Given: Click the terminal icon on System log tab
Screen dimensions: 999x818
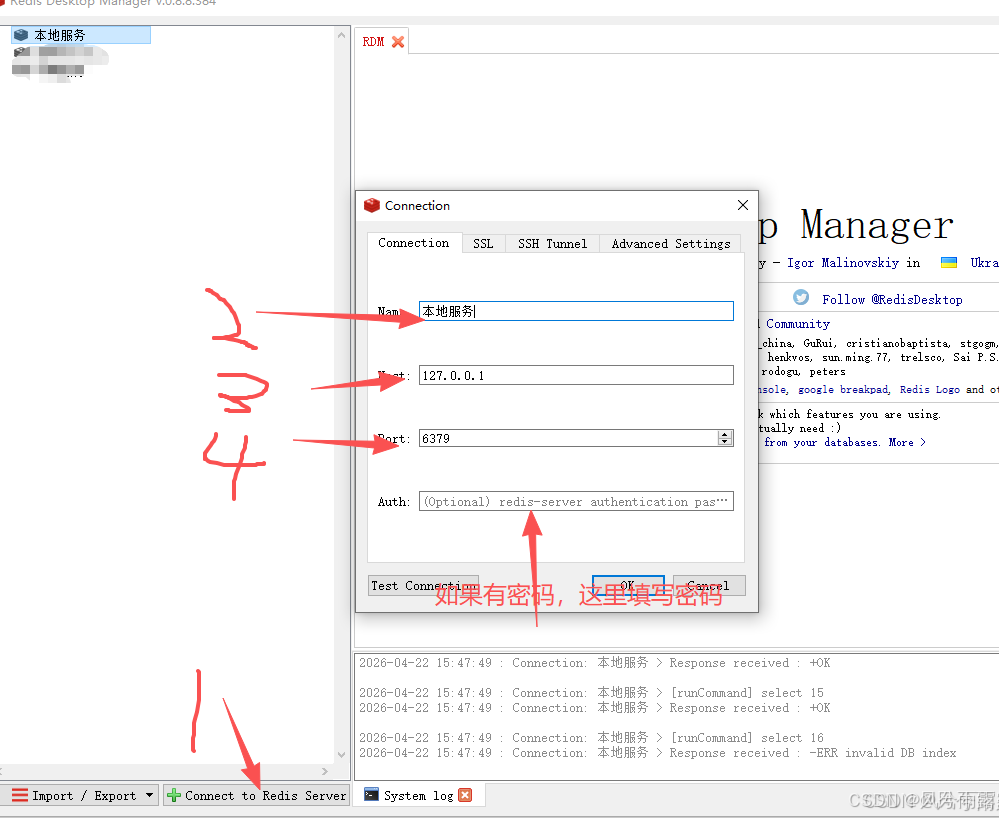Looking at the screenshot, I should [371, 794].
